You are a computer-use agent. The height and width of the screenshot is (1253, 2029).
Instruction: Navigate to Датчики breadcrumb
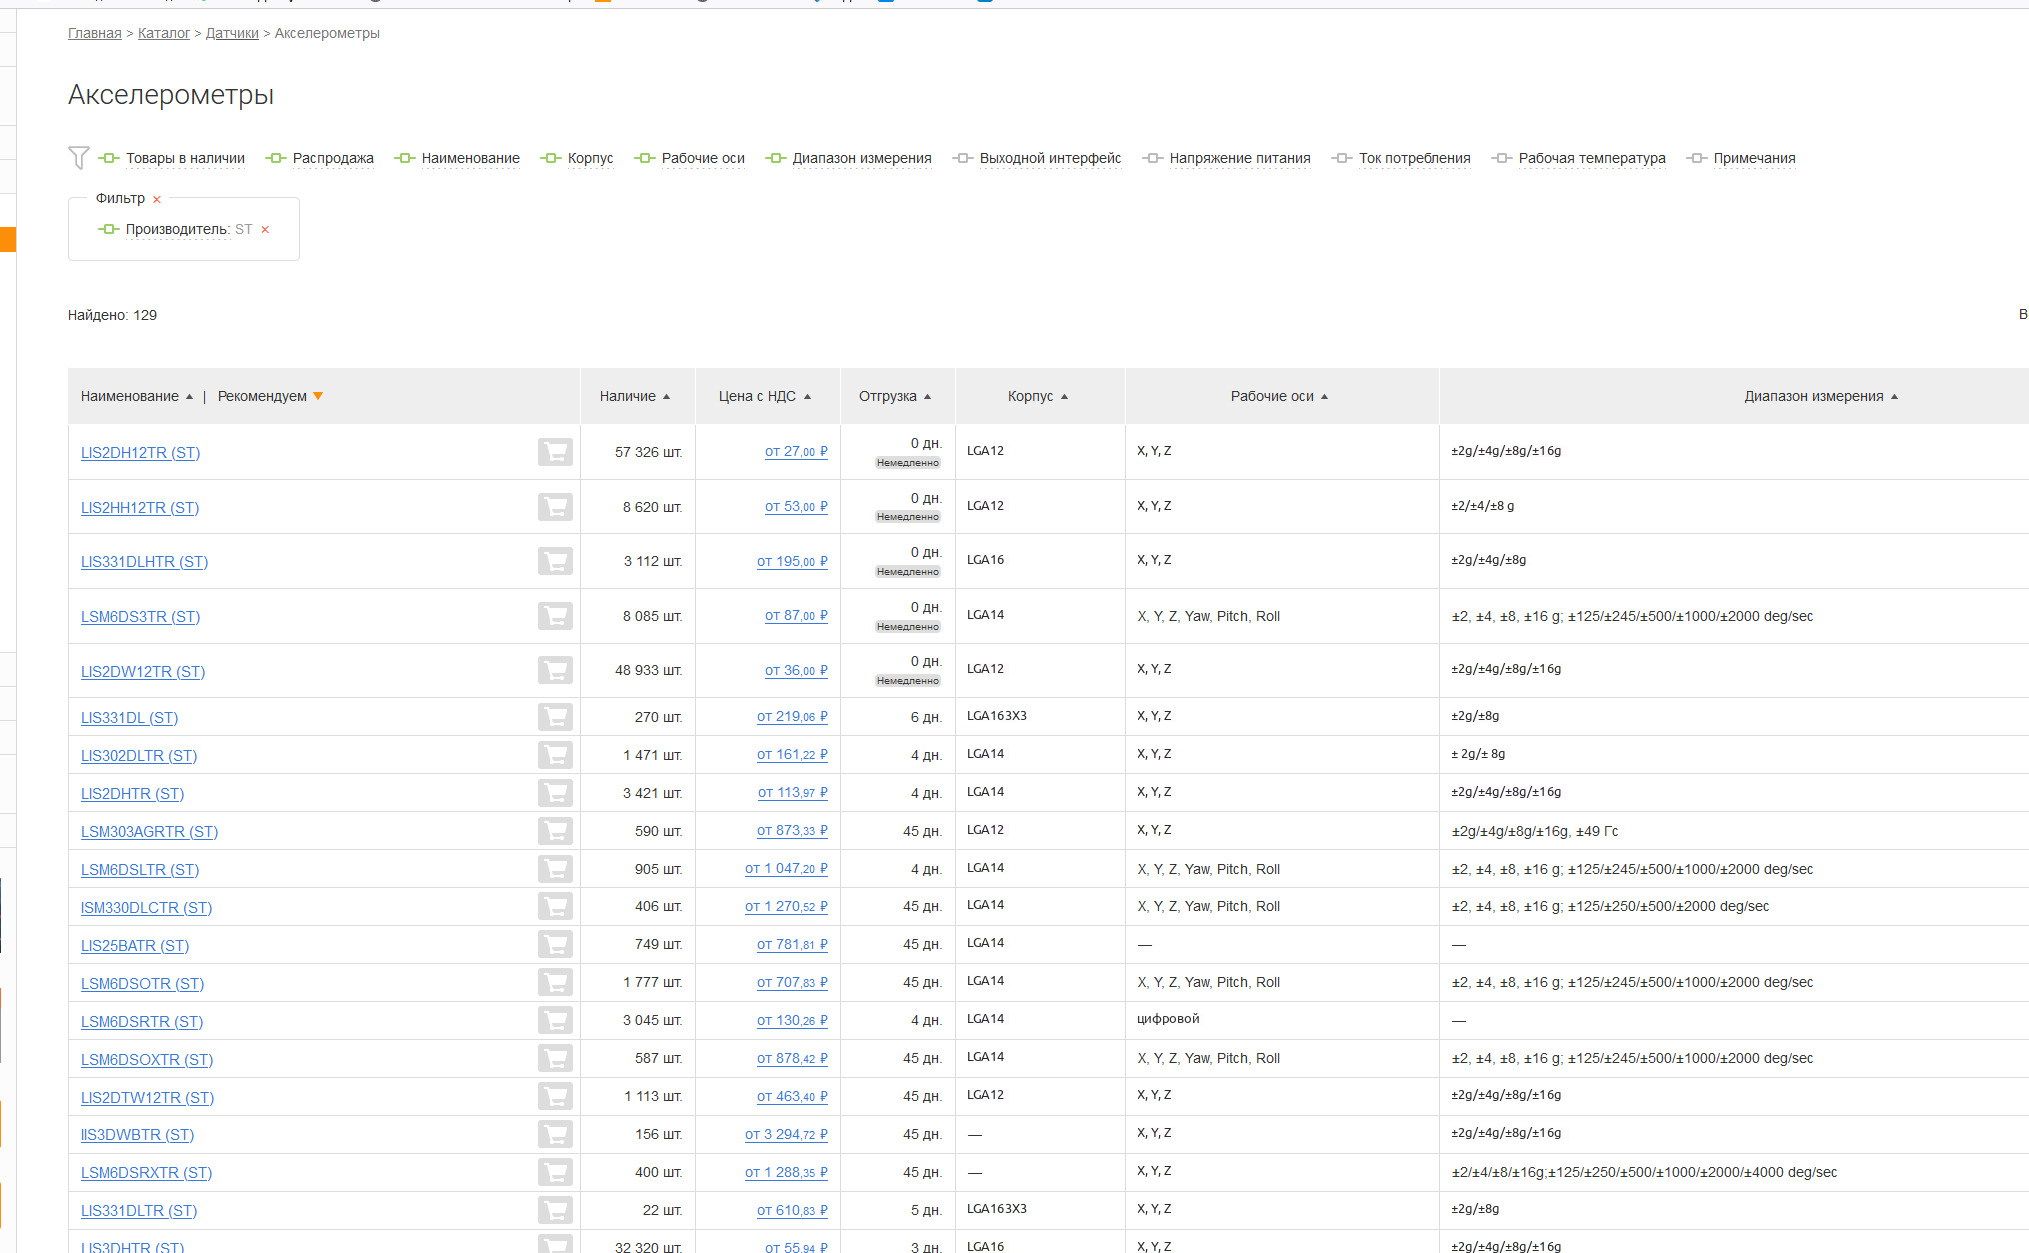point(232,33)
